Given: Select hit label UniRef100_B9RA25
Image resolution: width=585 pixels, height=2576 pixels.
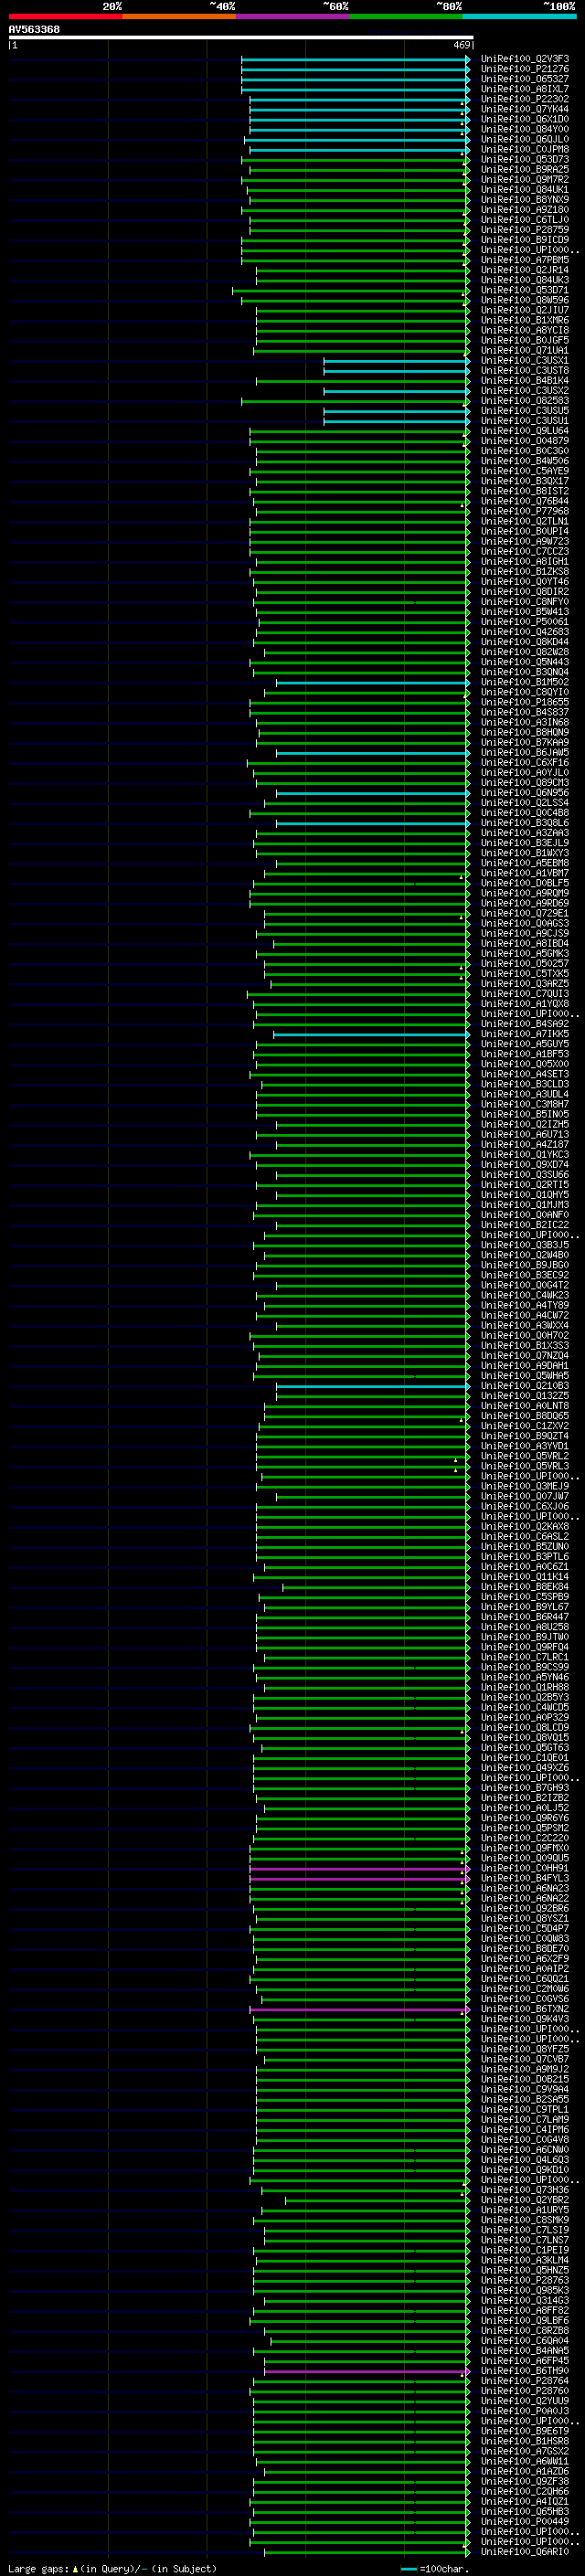Looking at the screenshot, I should (525, 170).
